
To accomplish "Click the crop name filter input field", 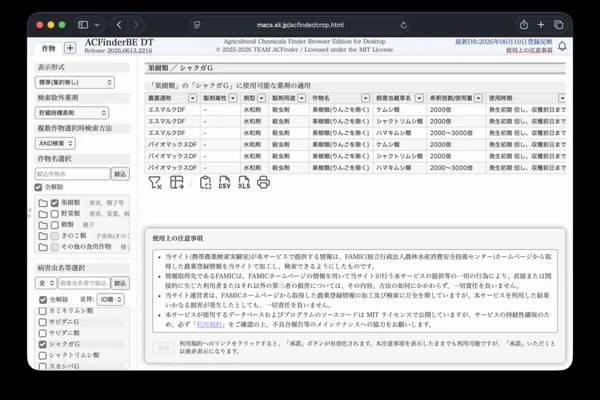I will (72, 174).
